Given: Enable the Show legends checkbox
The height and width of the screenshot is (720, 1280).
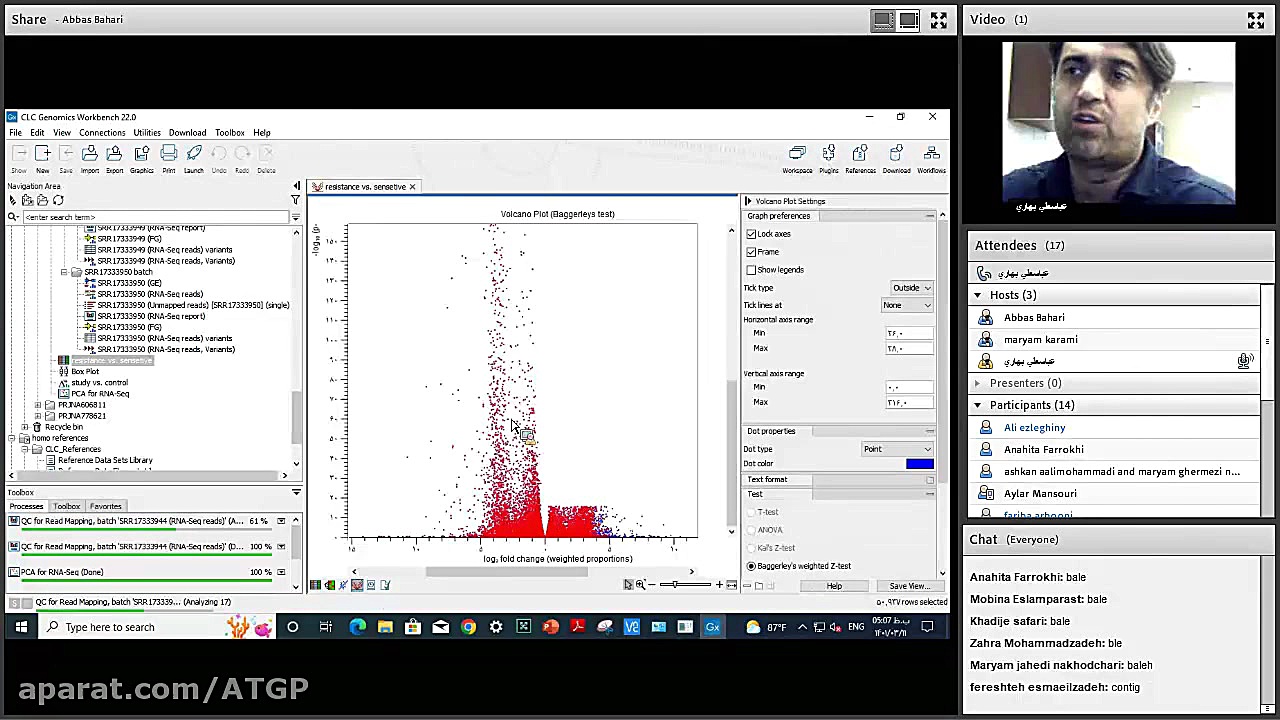Looking at the screenshot, I should click(751, 270).
